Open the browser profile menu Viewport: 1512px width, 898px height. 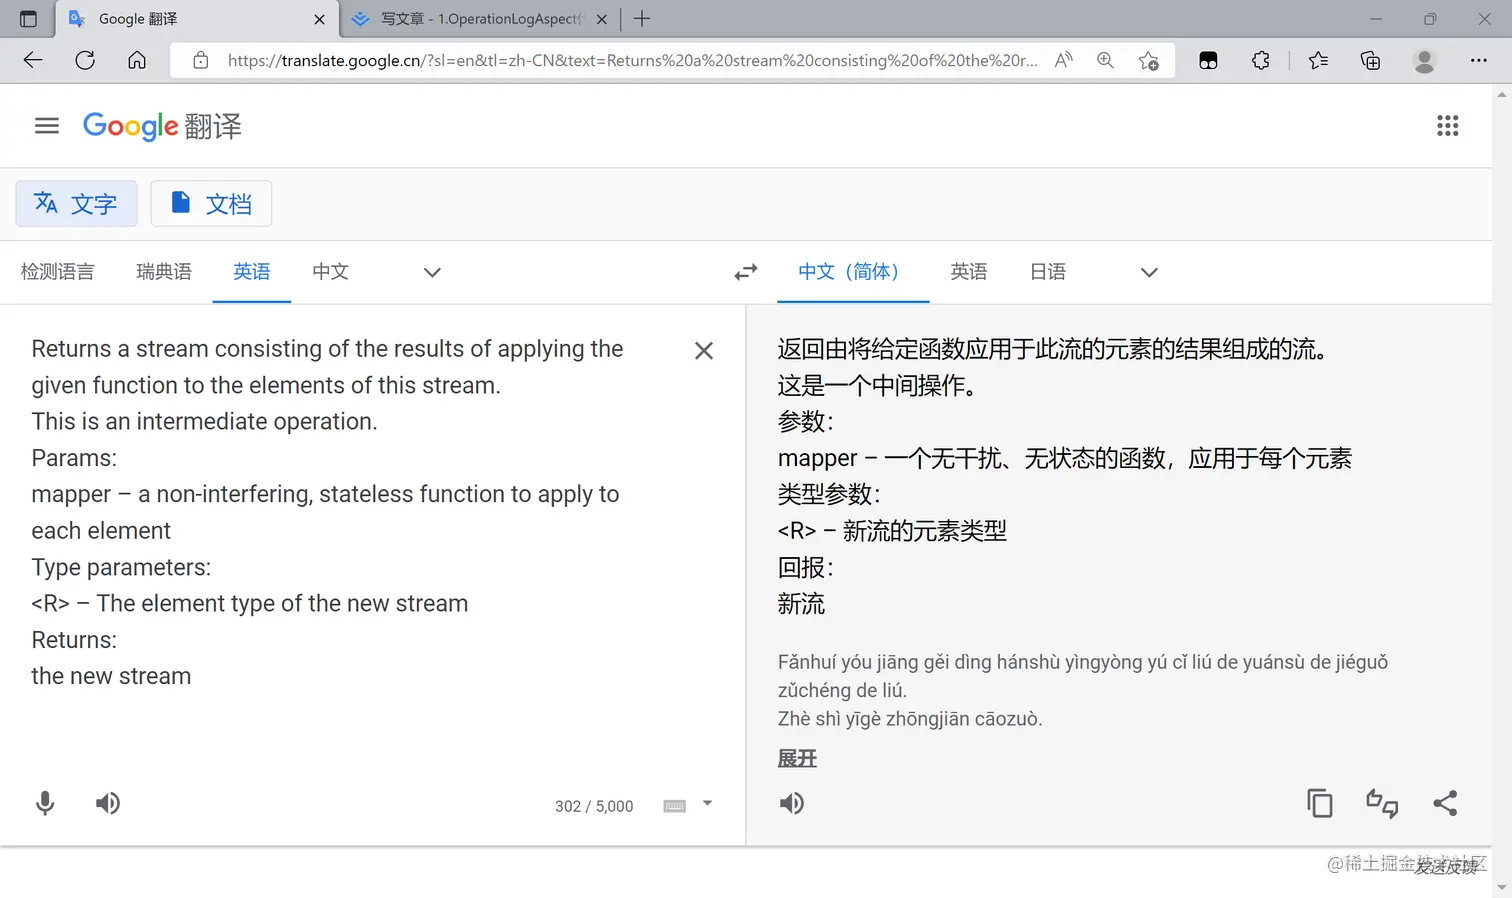(1424, 60)
